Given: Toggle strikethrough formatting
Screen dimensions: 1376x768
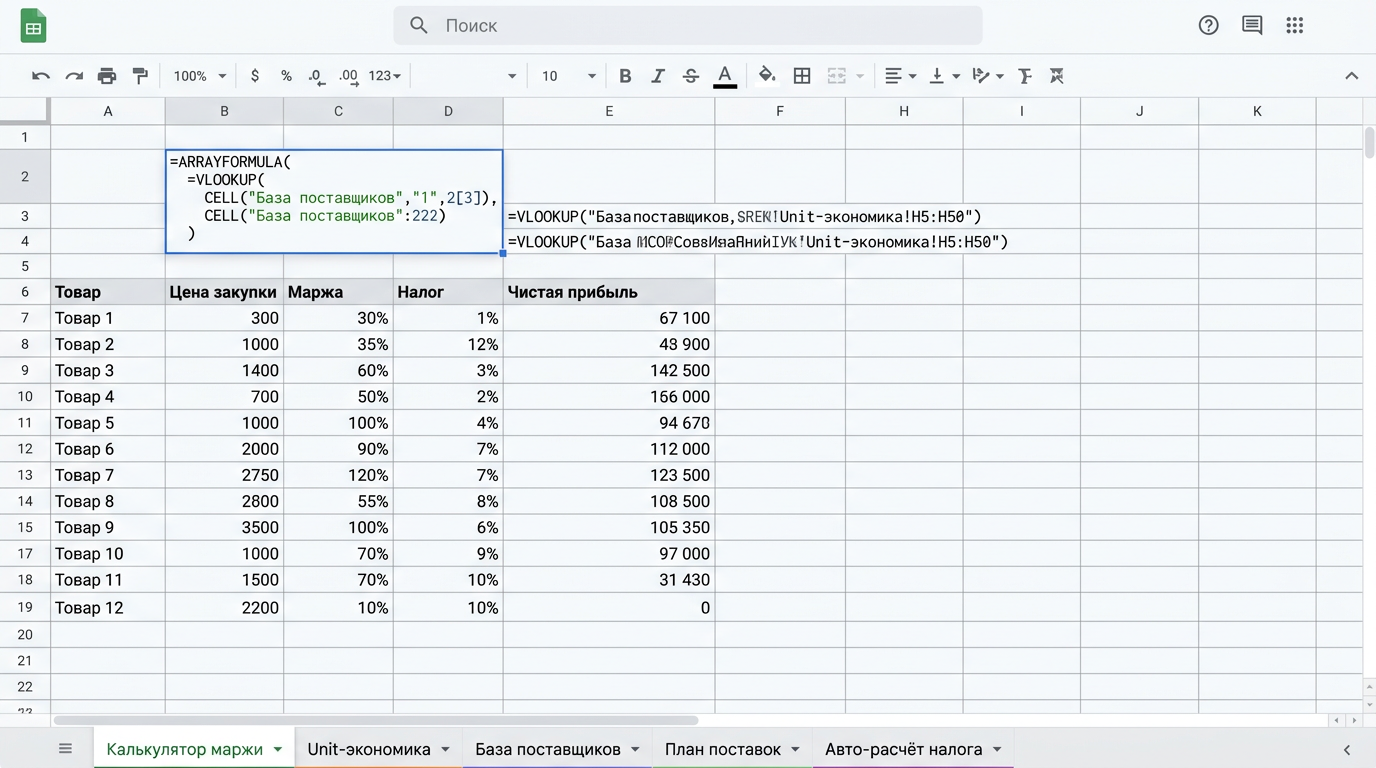Looking at the screenshot, I should pyautogui.click(x=691, y=76).
